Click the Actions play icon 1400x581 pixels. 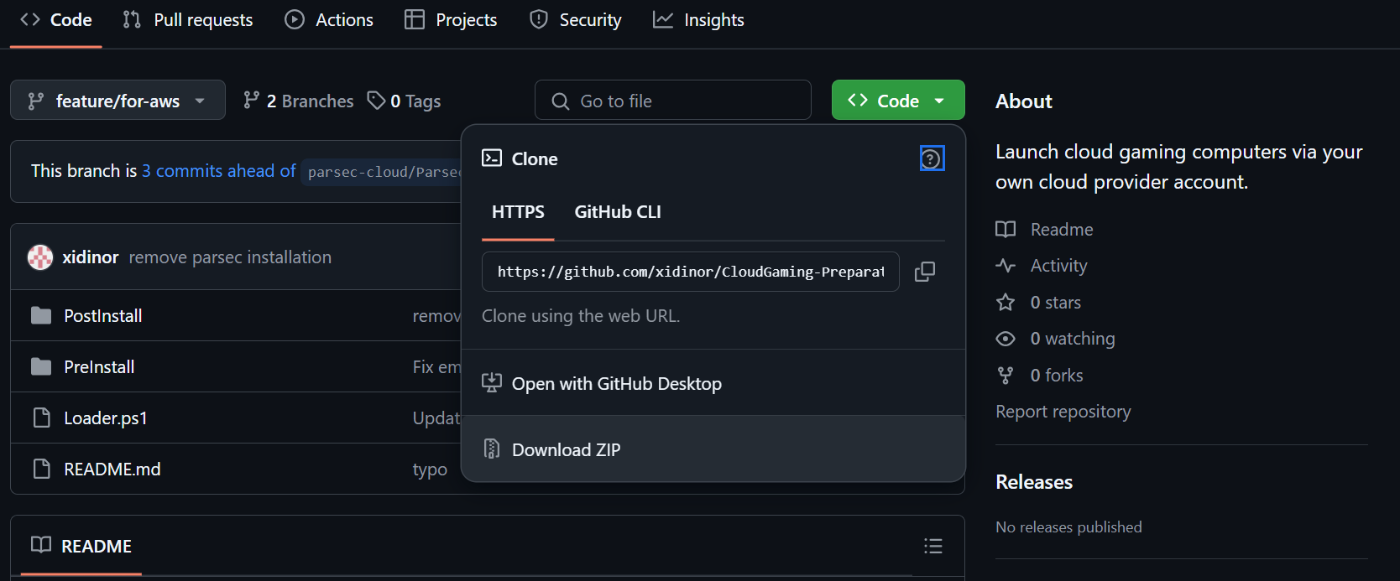click(294, 20)
